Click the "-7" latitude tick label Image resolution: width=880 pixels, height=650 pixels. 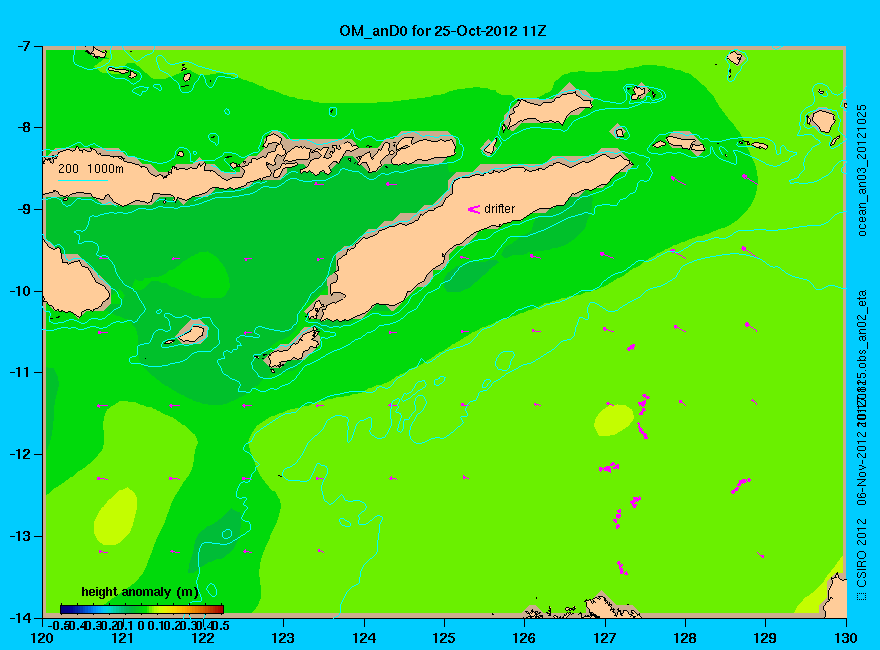pyautogui.click(x=22, y=47)
